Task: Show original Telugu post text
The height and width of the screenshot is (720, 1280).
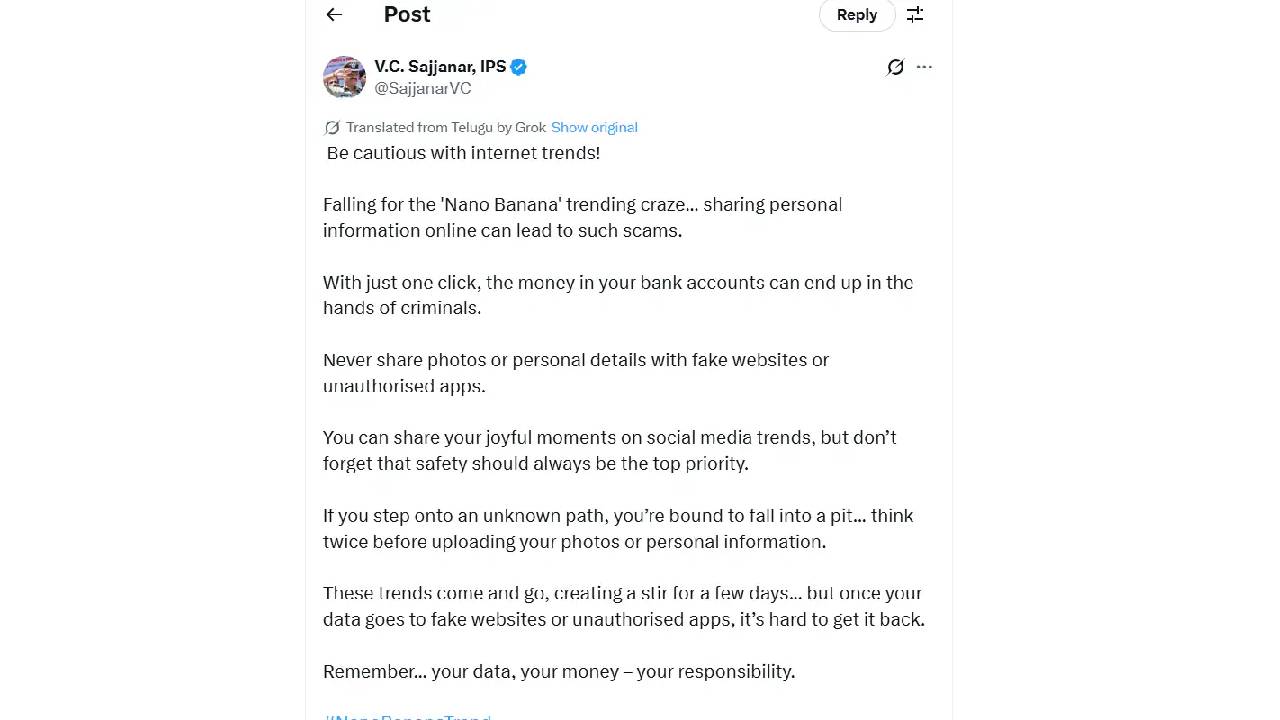Action: coord(594,127)
